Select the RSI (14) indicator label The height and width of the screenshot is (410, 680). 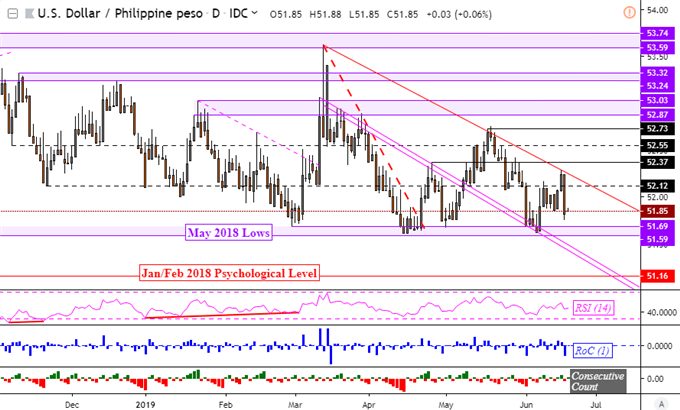point(593,308)
